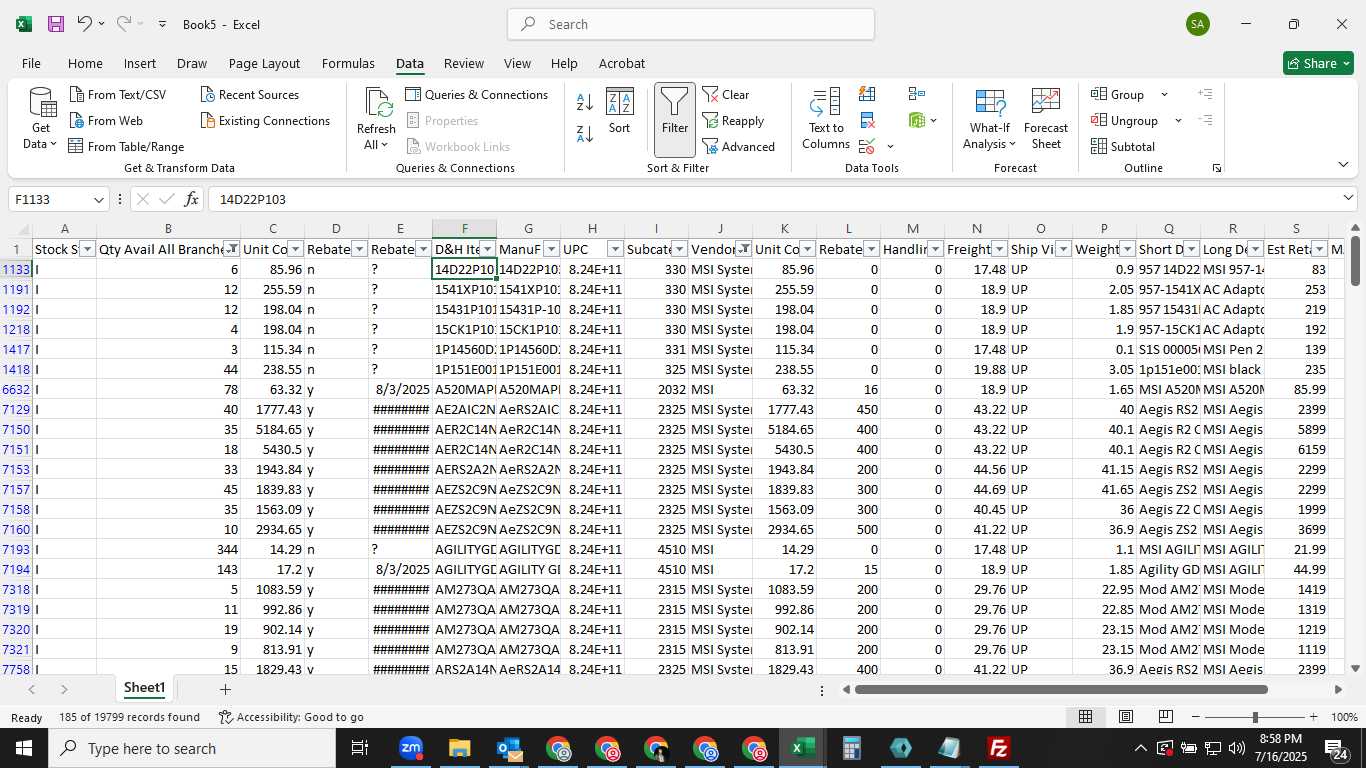Switch to Page Break Preview in status bar
The image size is (1366, 768).
[1165, 717]
